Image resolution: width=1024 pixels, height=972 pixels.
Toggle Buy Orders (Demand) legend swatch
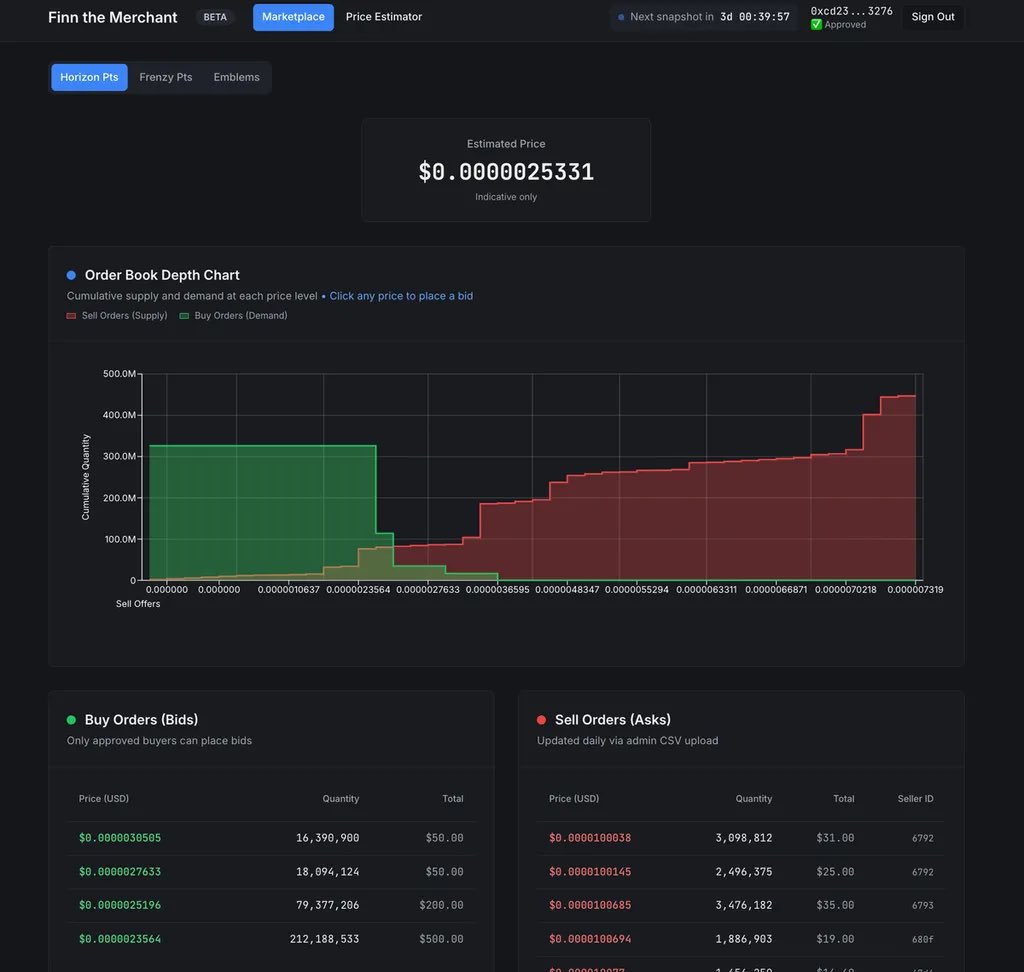pos(184,316)
